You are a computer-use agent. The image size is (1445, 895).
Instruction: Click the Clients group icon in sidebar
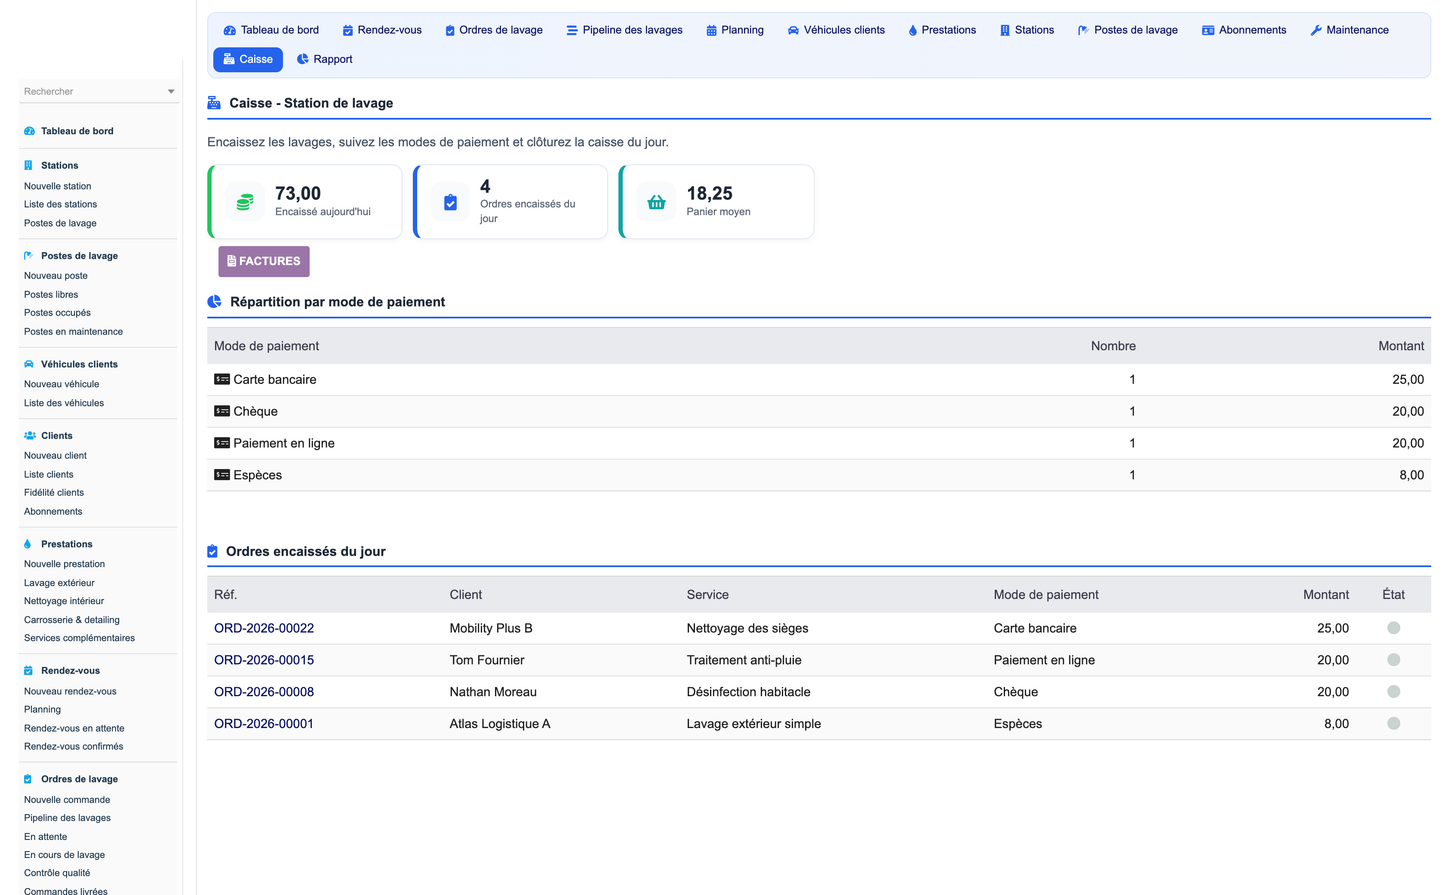[x=29, y=436]
